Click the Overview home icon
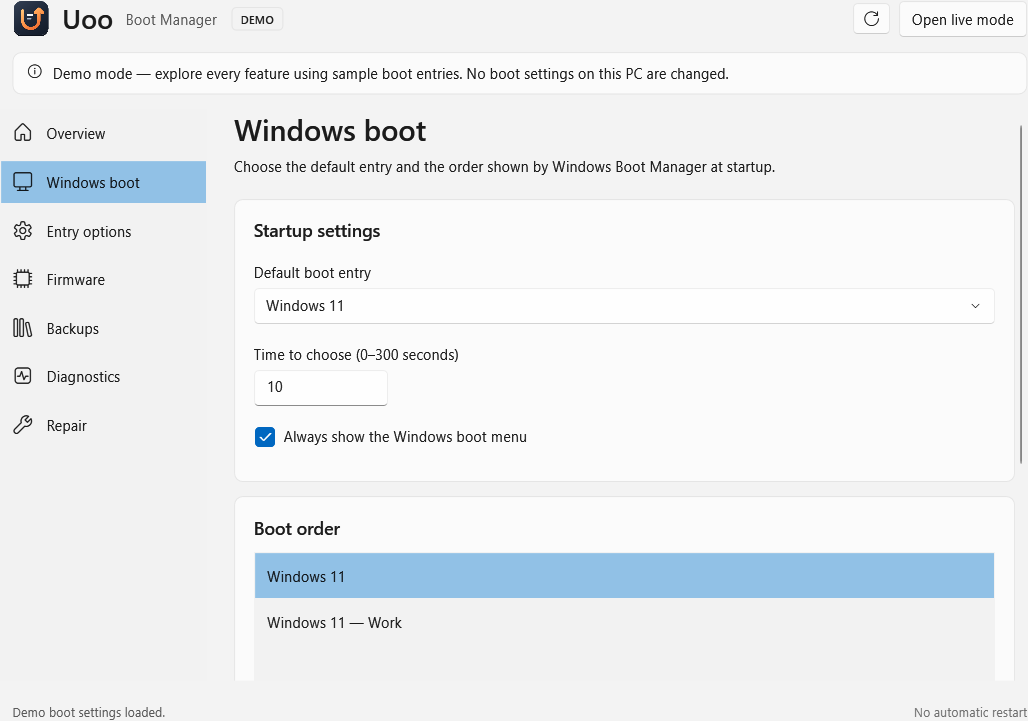The image size is (1028, 721). point(23,132)
